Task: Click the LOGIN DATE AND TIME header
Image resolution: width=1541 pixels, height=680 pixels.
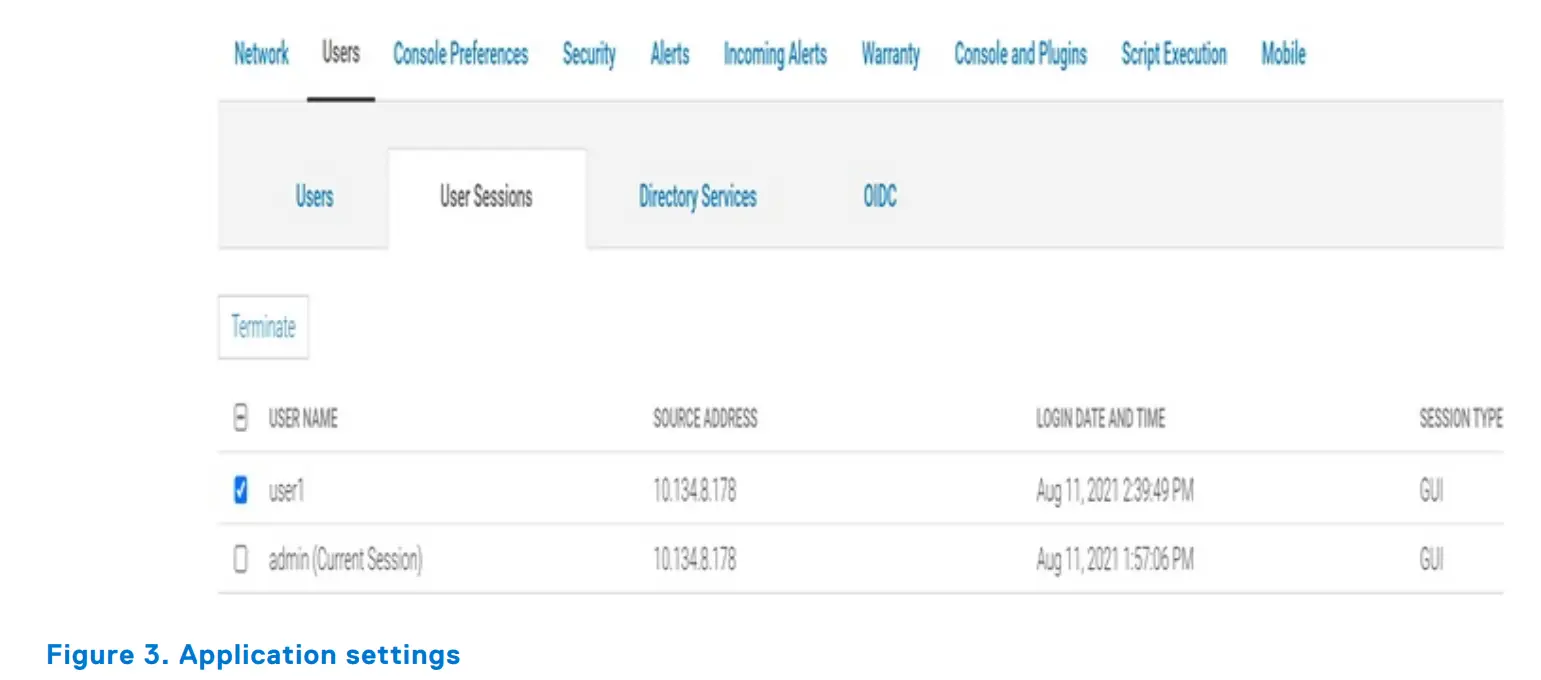Action: [1101, 418]
